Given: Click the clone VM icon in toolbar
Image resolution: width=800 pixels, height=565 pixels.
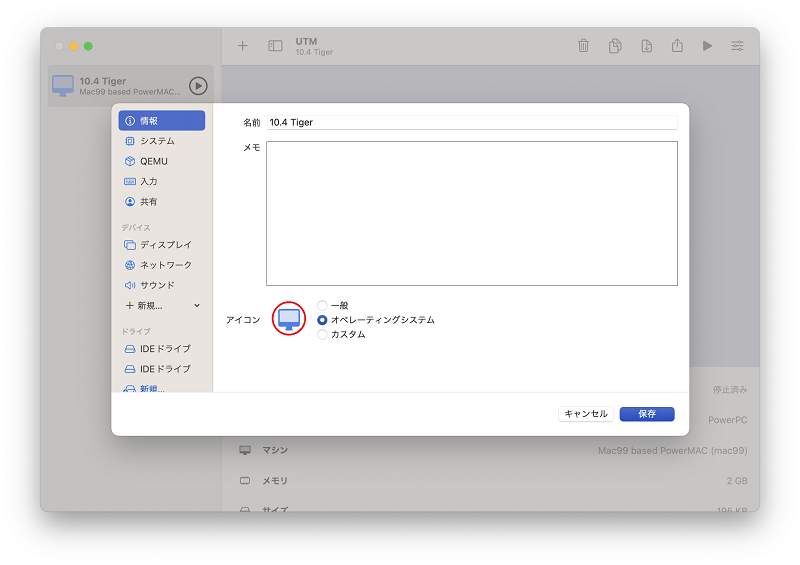Looking at the screenshot, I should 615,46.
